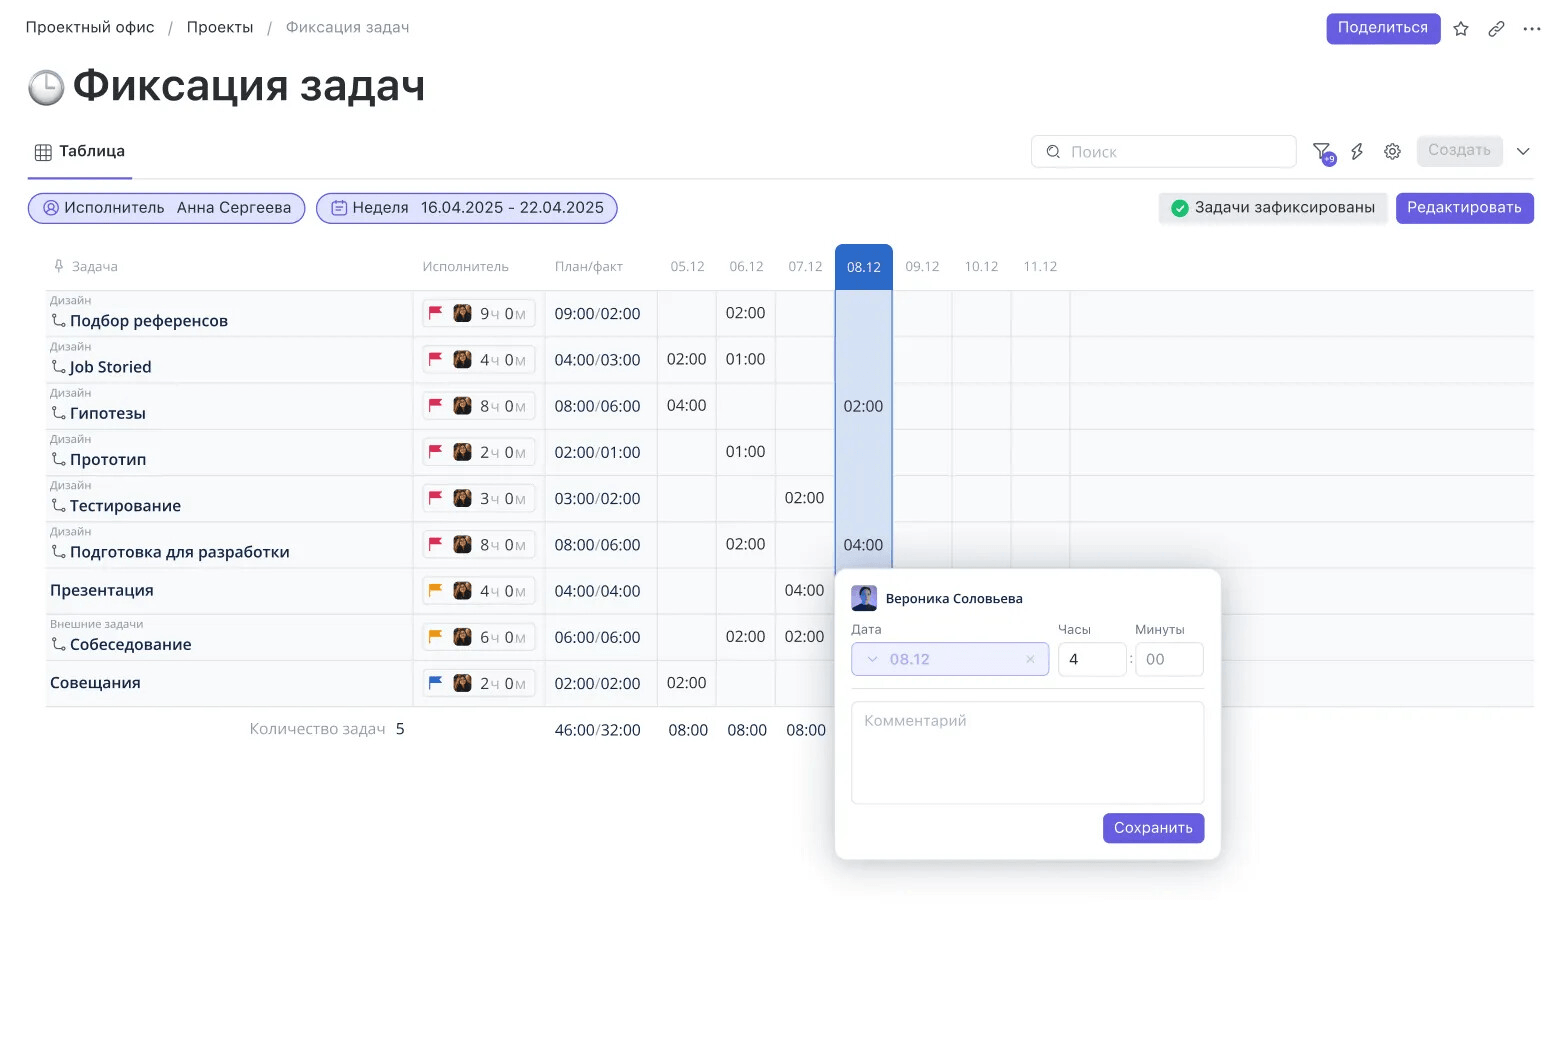This screenshot has width=1561, height=1058.
Task: Click red flag in Гипотезы row
Action: click(436, 405)
